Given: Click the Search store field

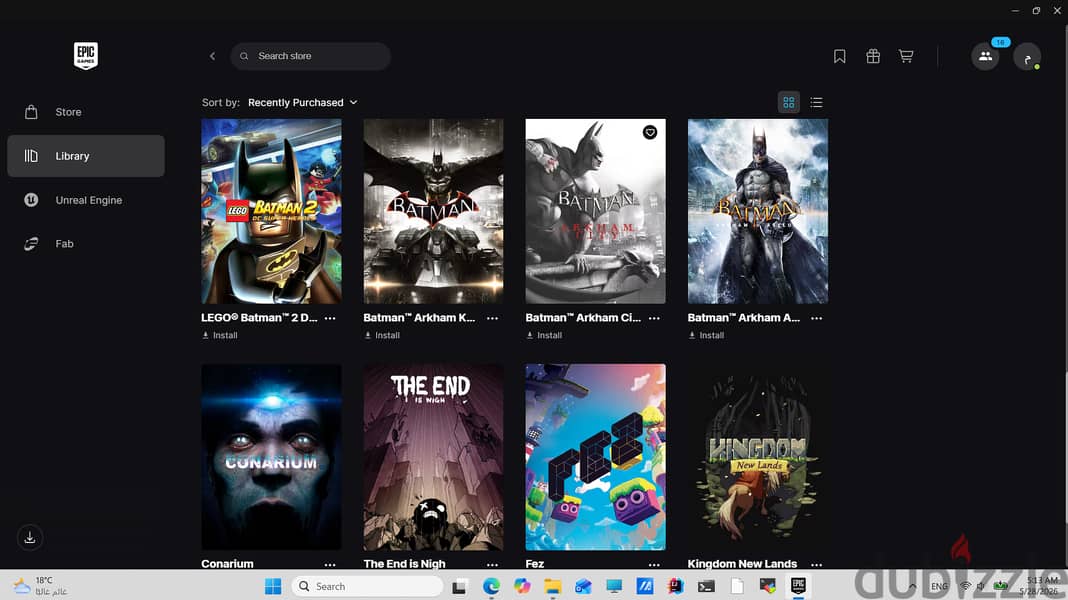Looking at the screenshot, I should coord(310,56).
